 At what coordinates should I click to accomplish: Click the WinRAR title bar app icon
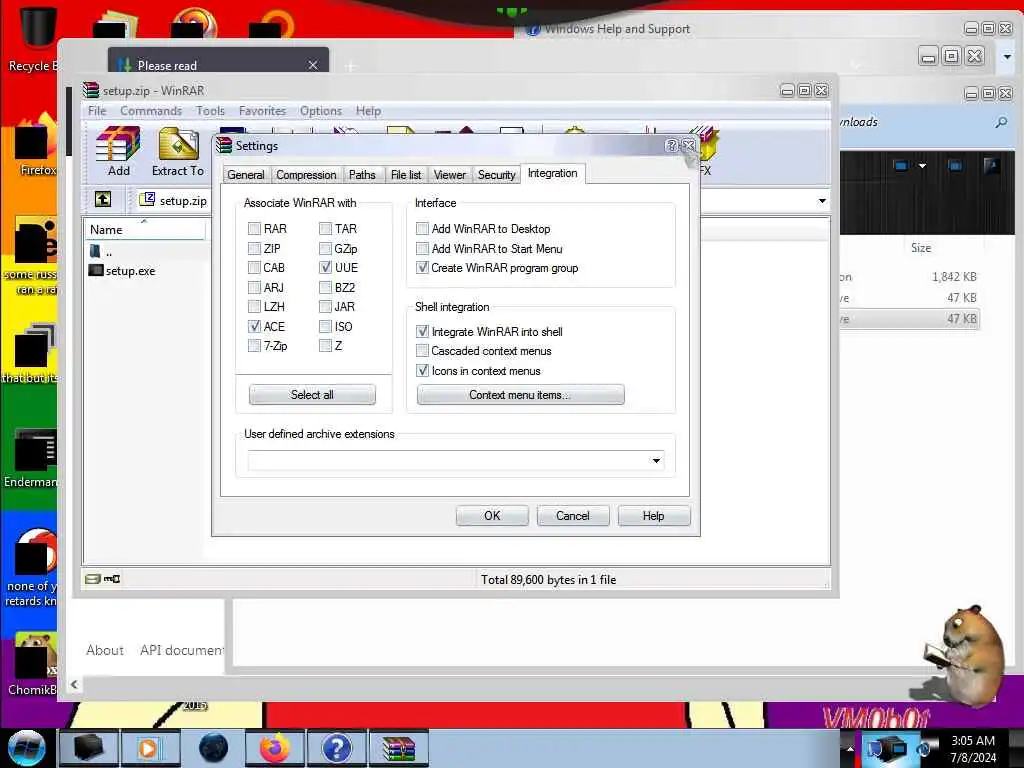91,90
